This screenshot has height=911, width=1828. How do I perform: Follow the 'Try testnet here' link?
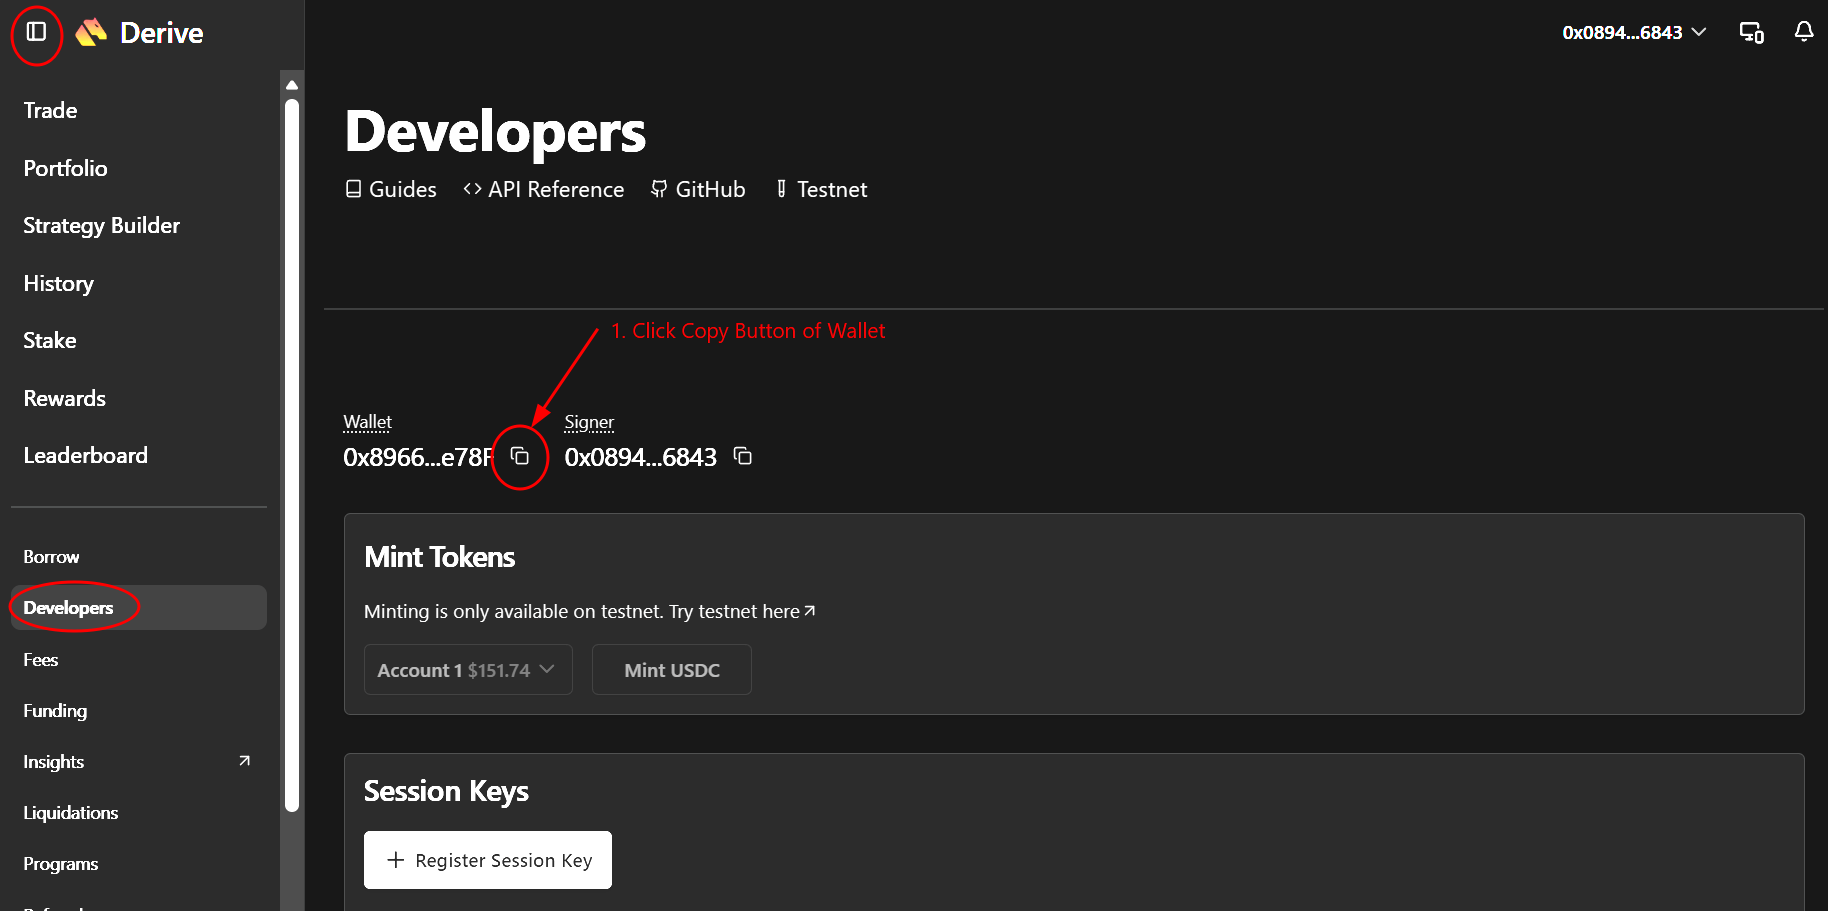click(x=743, y=611)
